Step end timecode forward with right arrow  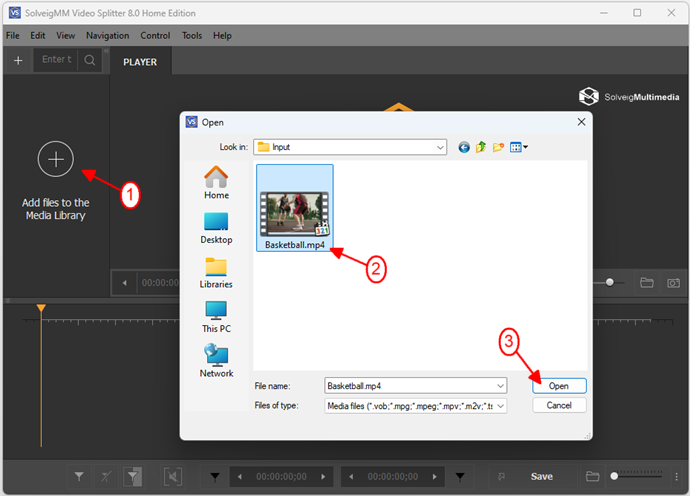click(434, 476)
